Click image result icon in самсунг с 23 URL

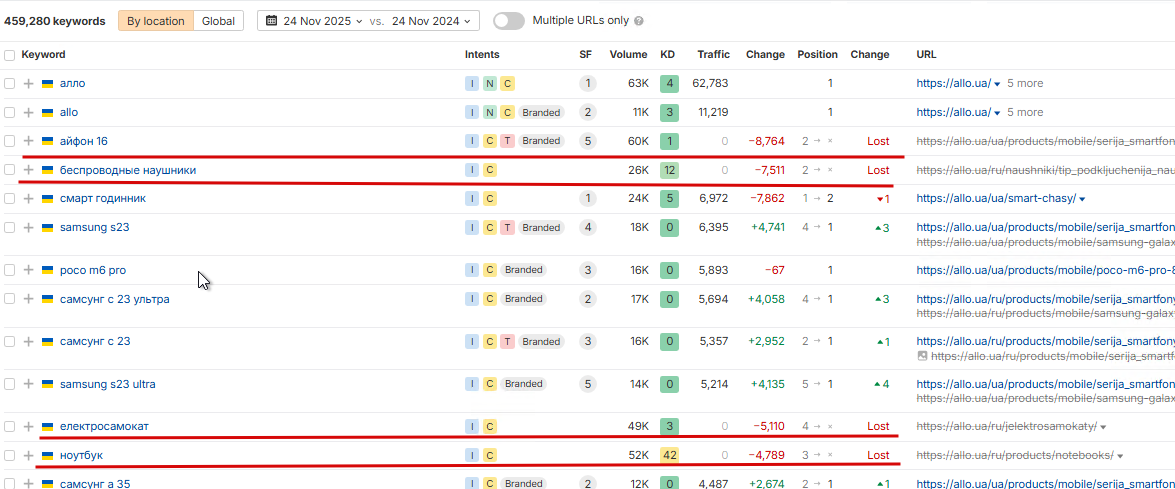pyautogui.click(x=922, y=356)
